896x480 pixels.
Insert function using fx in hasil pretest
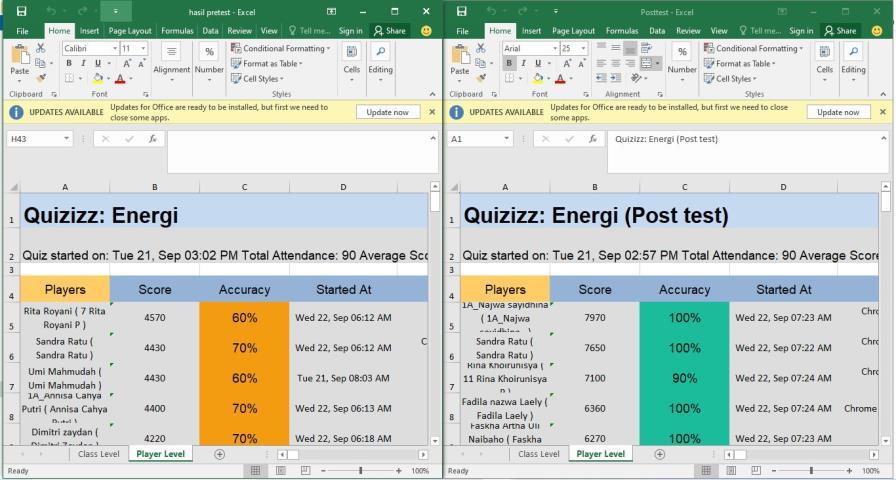tap(153, 139)
